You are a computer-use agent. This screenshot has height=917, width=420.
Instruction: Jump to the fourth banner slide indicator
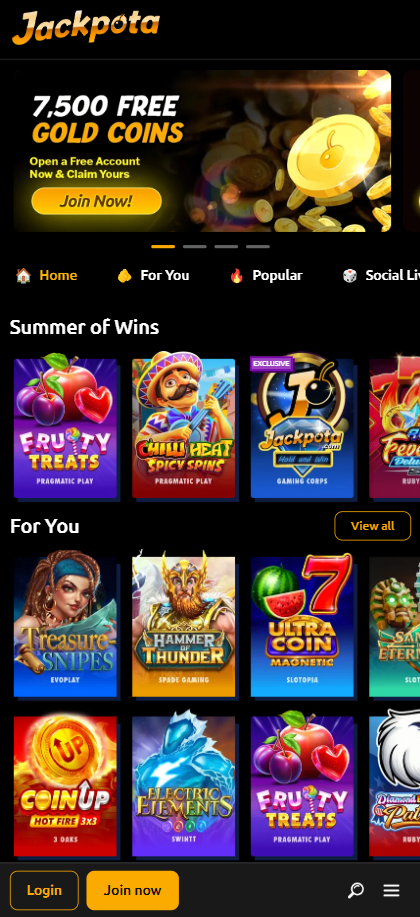[x=258, y=247]
